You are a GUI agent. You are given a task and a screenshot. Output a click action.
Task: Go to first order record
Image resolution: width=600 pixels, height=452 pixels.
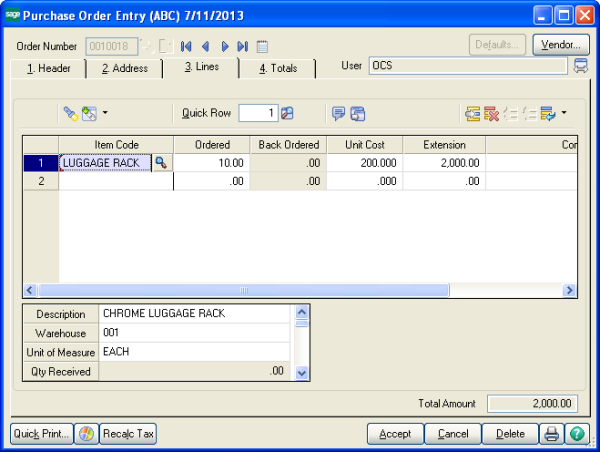click(x=186, y=46)
